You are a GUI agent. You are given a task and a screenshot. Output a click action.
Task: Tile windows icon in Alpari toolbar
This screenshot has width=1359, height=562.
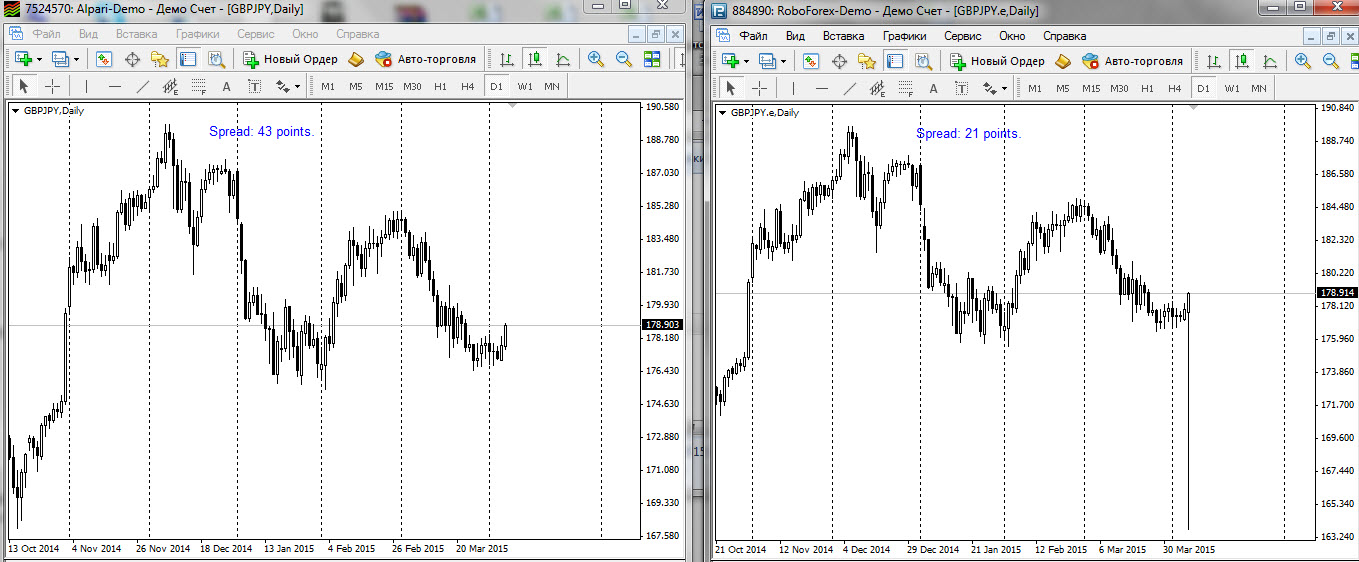pyautogui.click(x=652, y=59)
